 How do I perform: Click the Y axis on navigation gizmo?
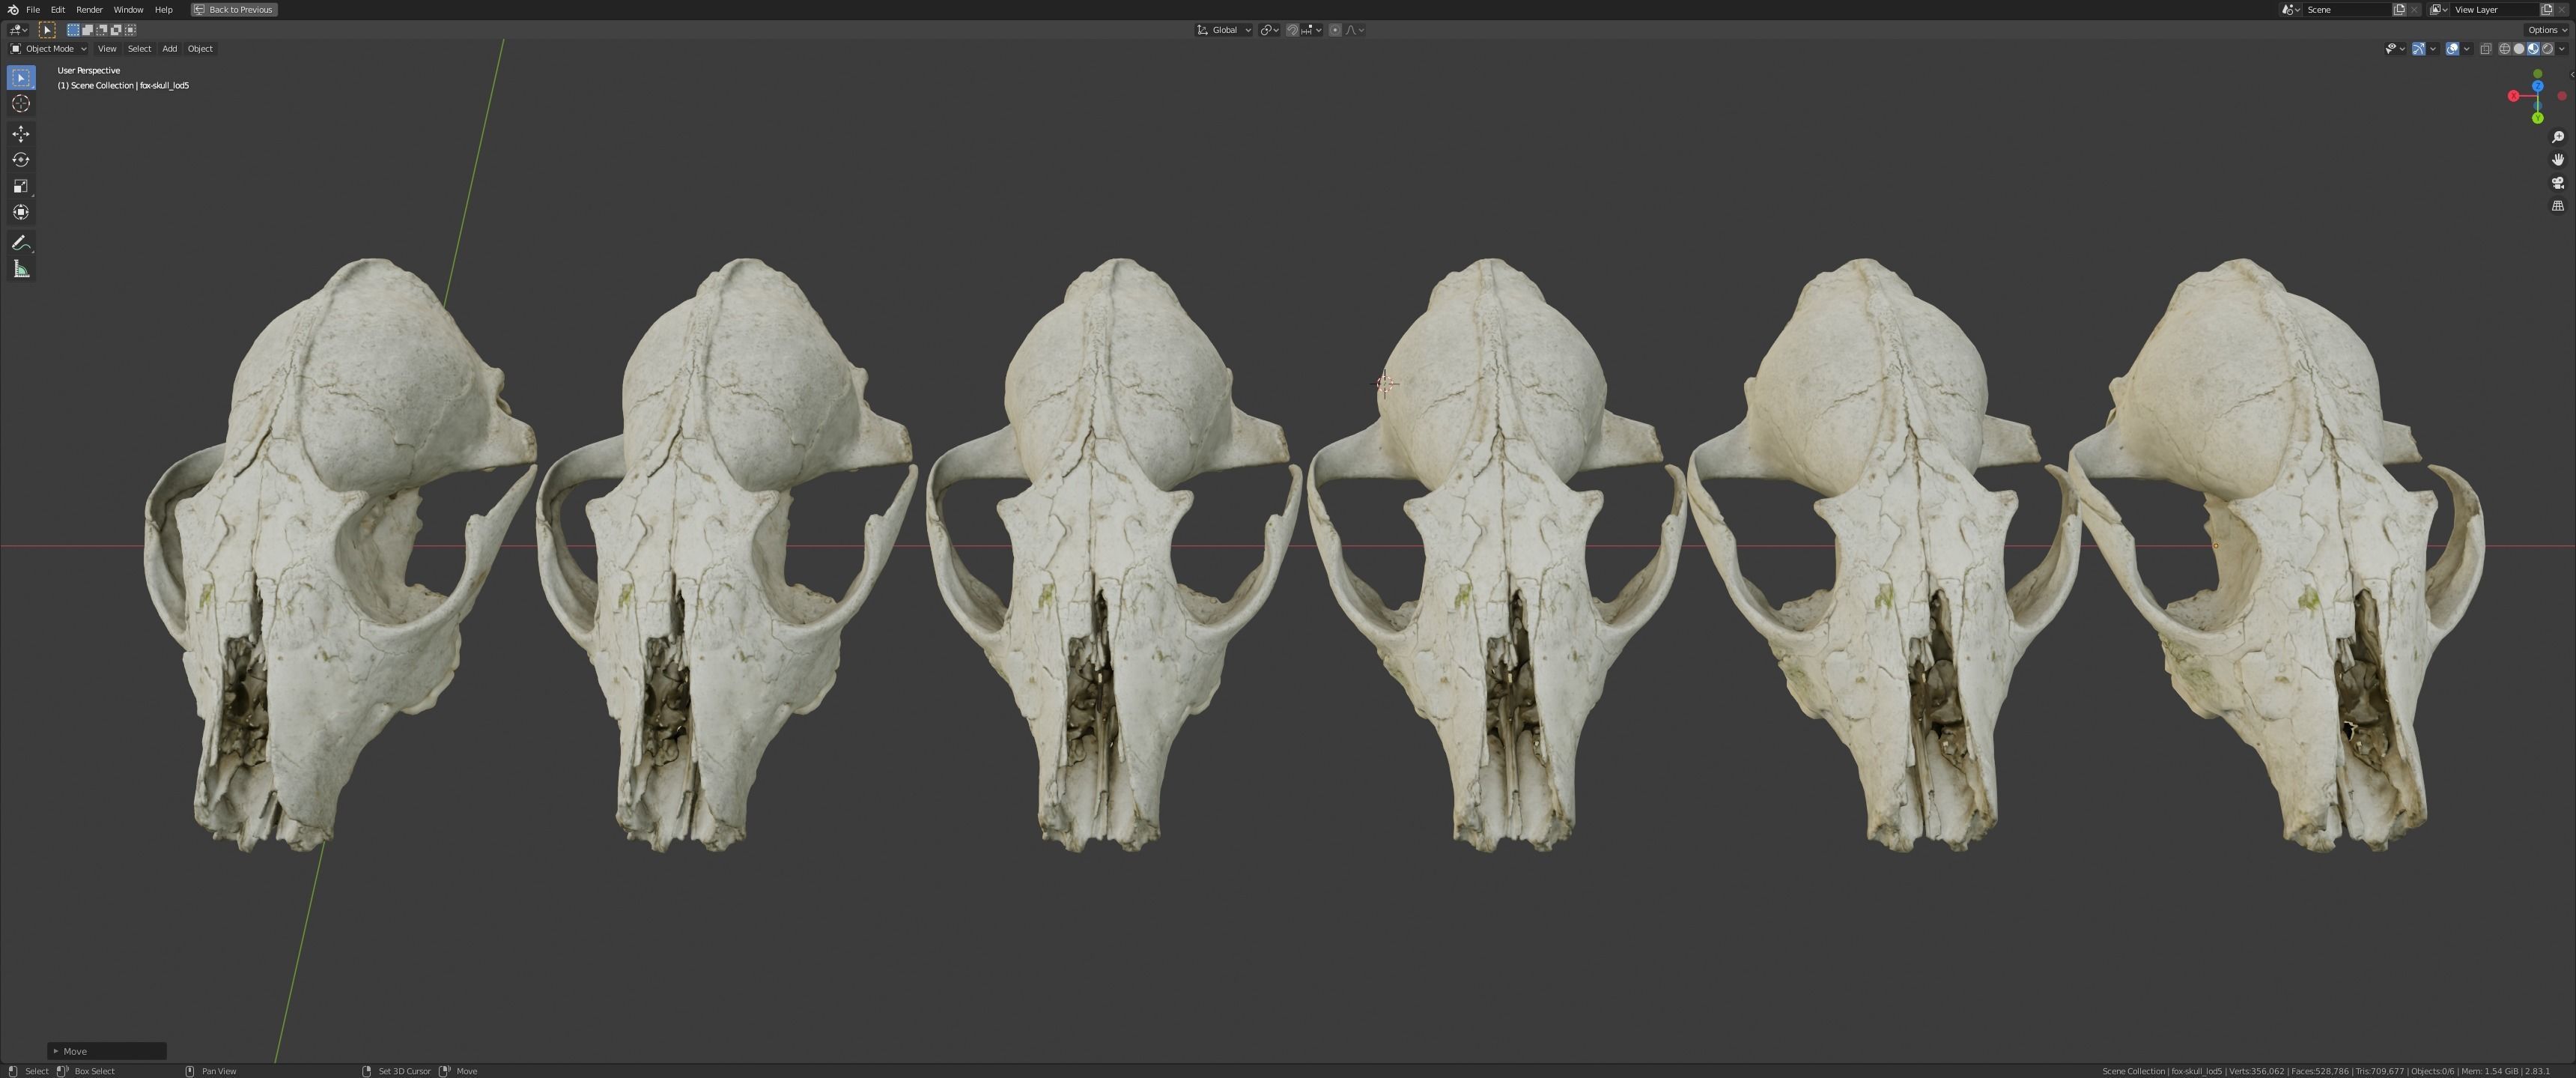[x=2537, y=118]
